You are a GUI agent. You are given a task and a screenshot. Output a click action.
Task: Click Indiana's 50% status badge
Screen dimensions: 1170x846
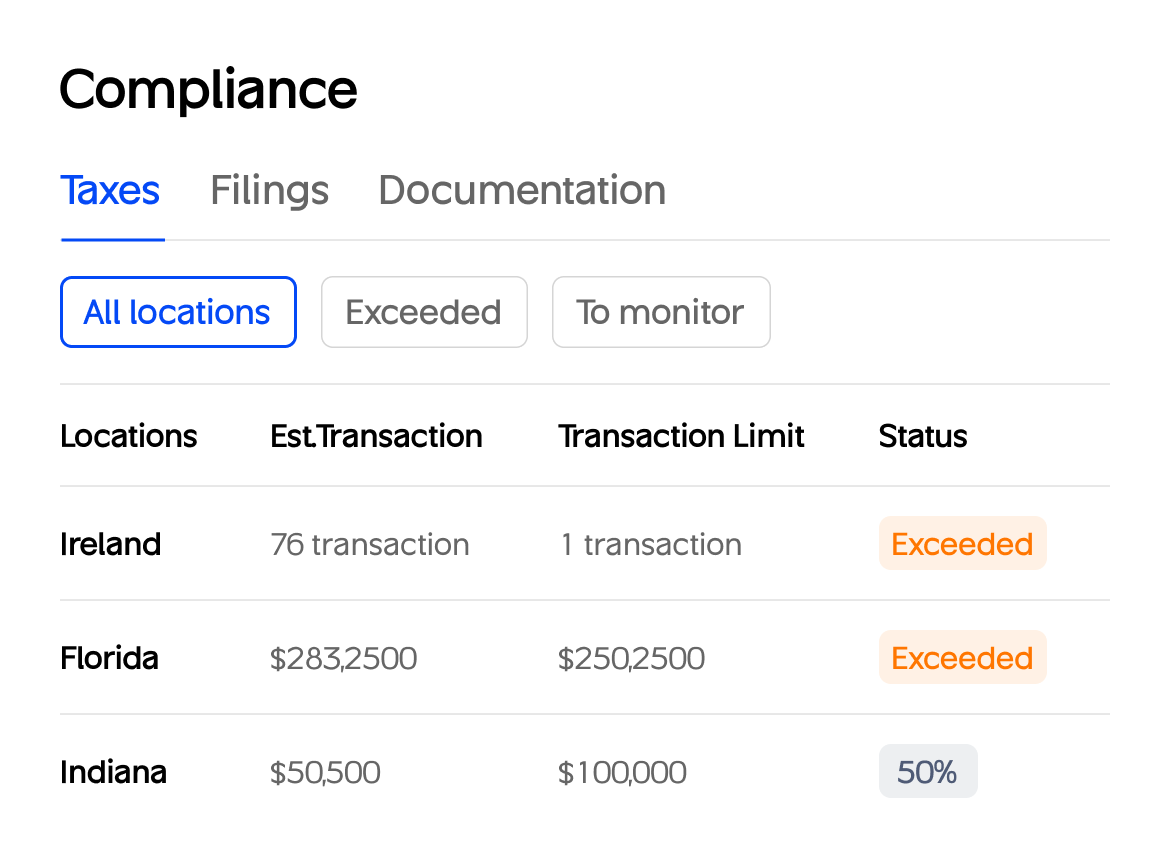[928, 771]
